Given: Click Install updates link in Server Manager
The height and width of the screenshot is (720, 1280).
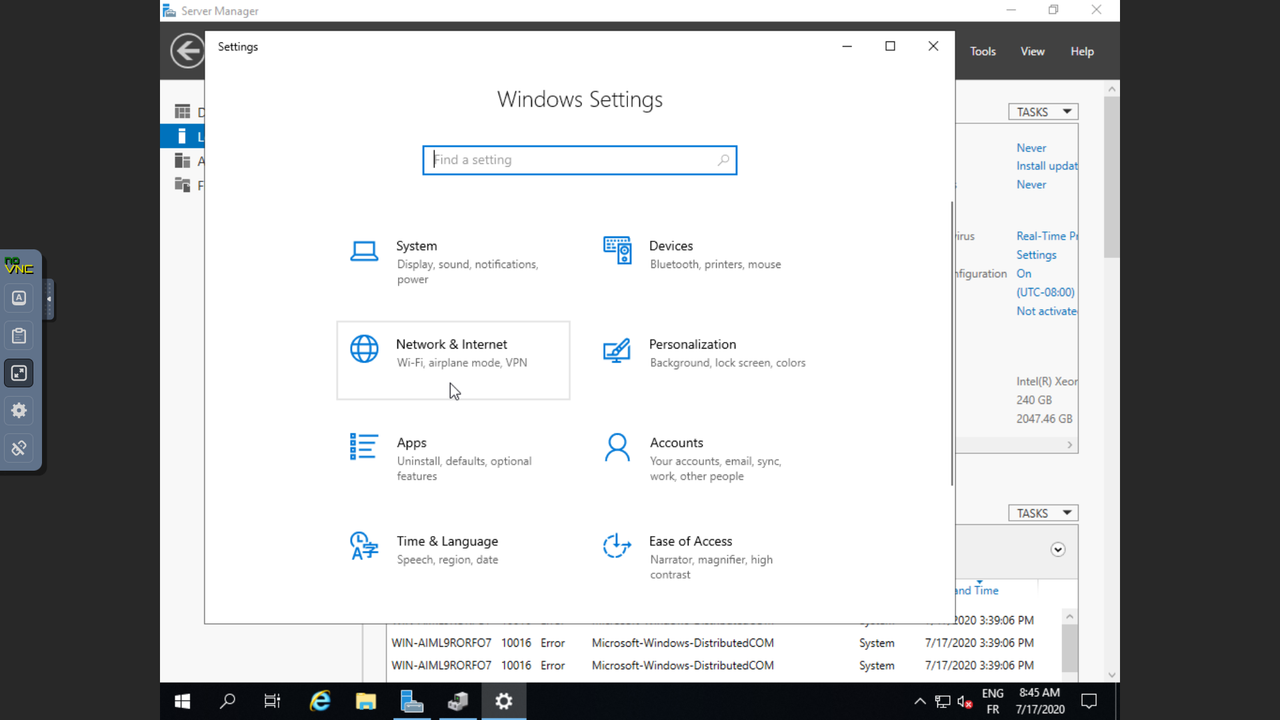Looking at the screenshot, I should [1047, 166].
